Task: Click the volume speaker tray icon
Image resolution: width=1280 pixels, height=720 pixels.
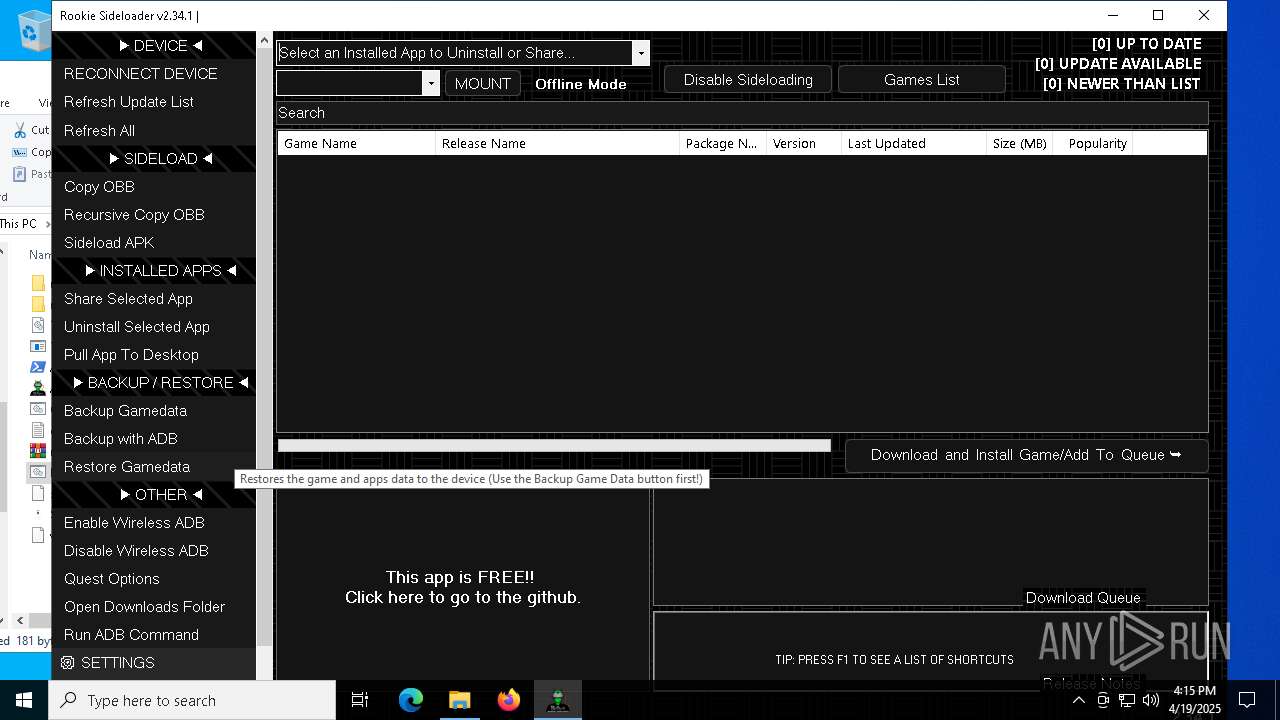Action: tap(1151, 700)
